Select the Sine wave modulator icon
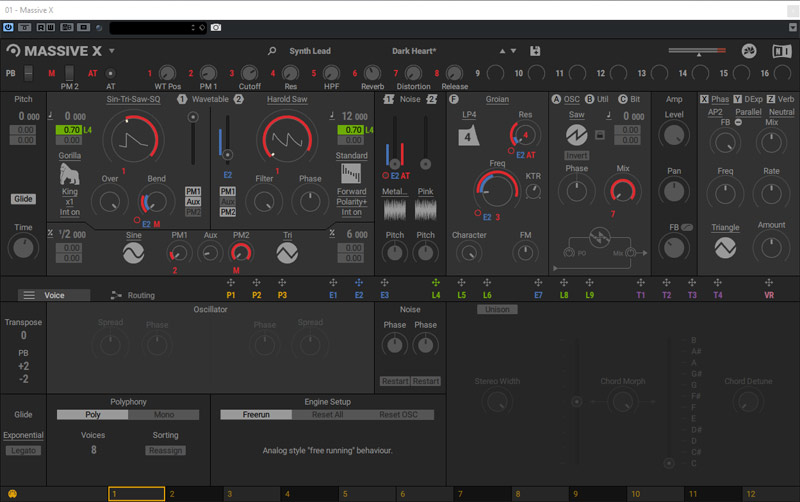The width and height of the screenshot is (800, 502). tap(133, 254)
